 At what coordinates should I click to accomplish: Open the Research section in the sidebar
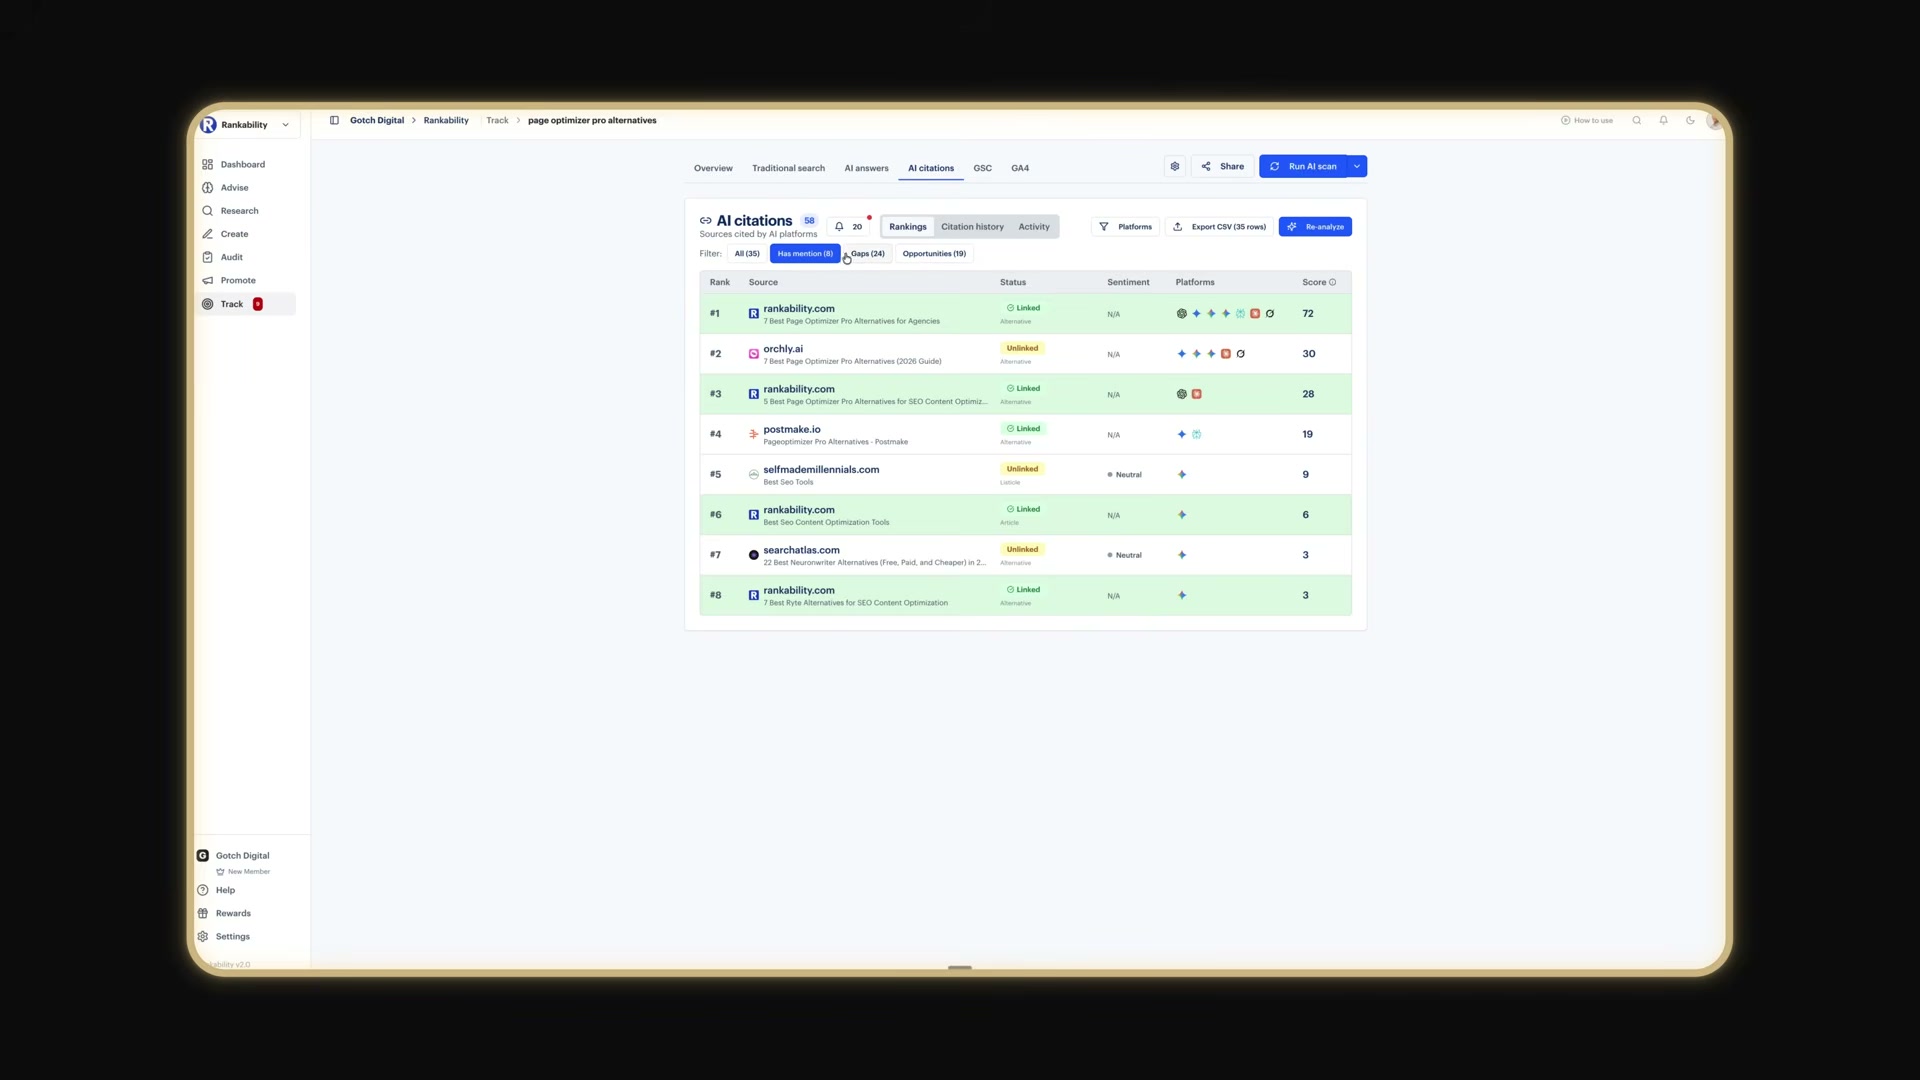click(238, 210)
